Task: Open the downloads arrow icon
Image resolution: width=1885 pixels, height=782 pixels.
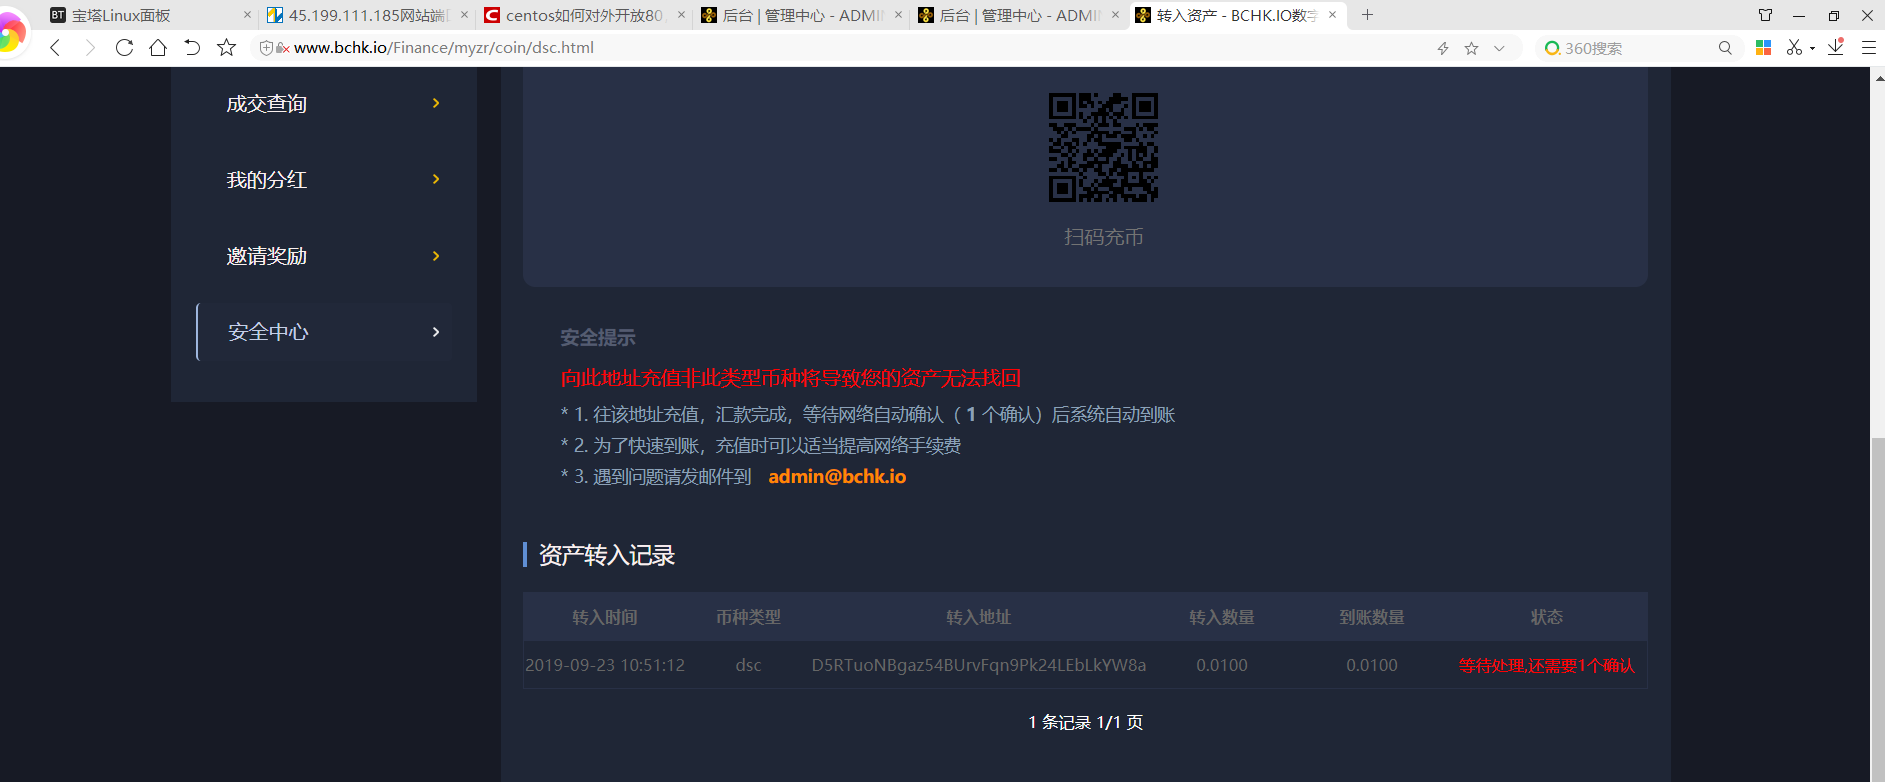Action: point(1836,47)
